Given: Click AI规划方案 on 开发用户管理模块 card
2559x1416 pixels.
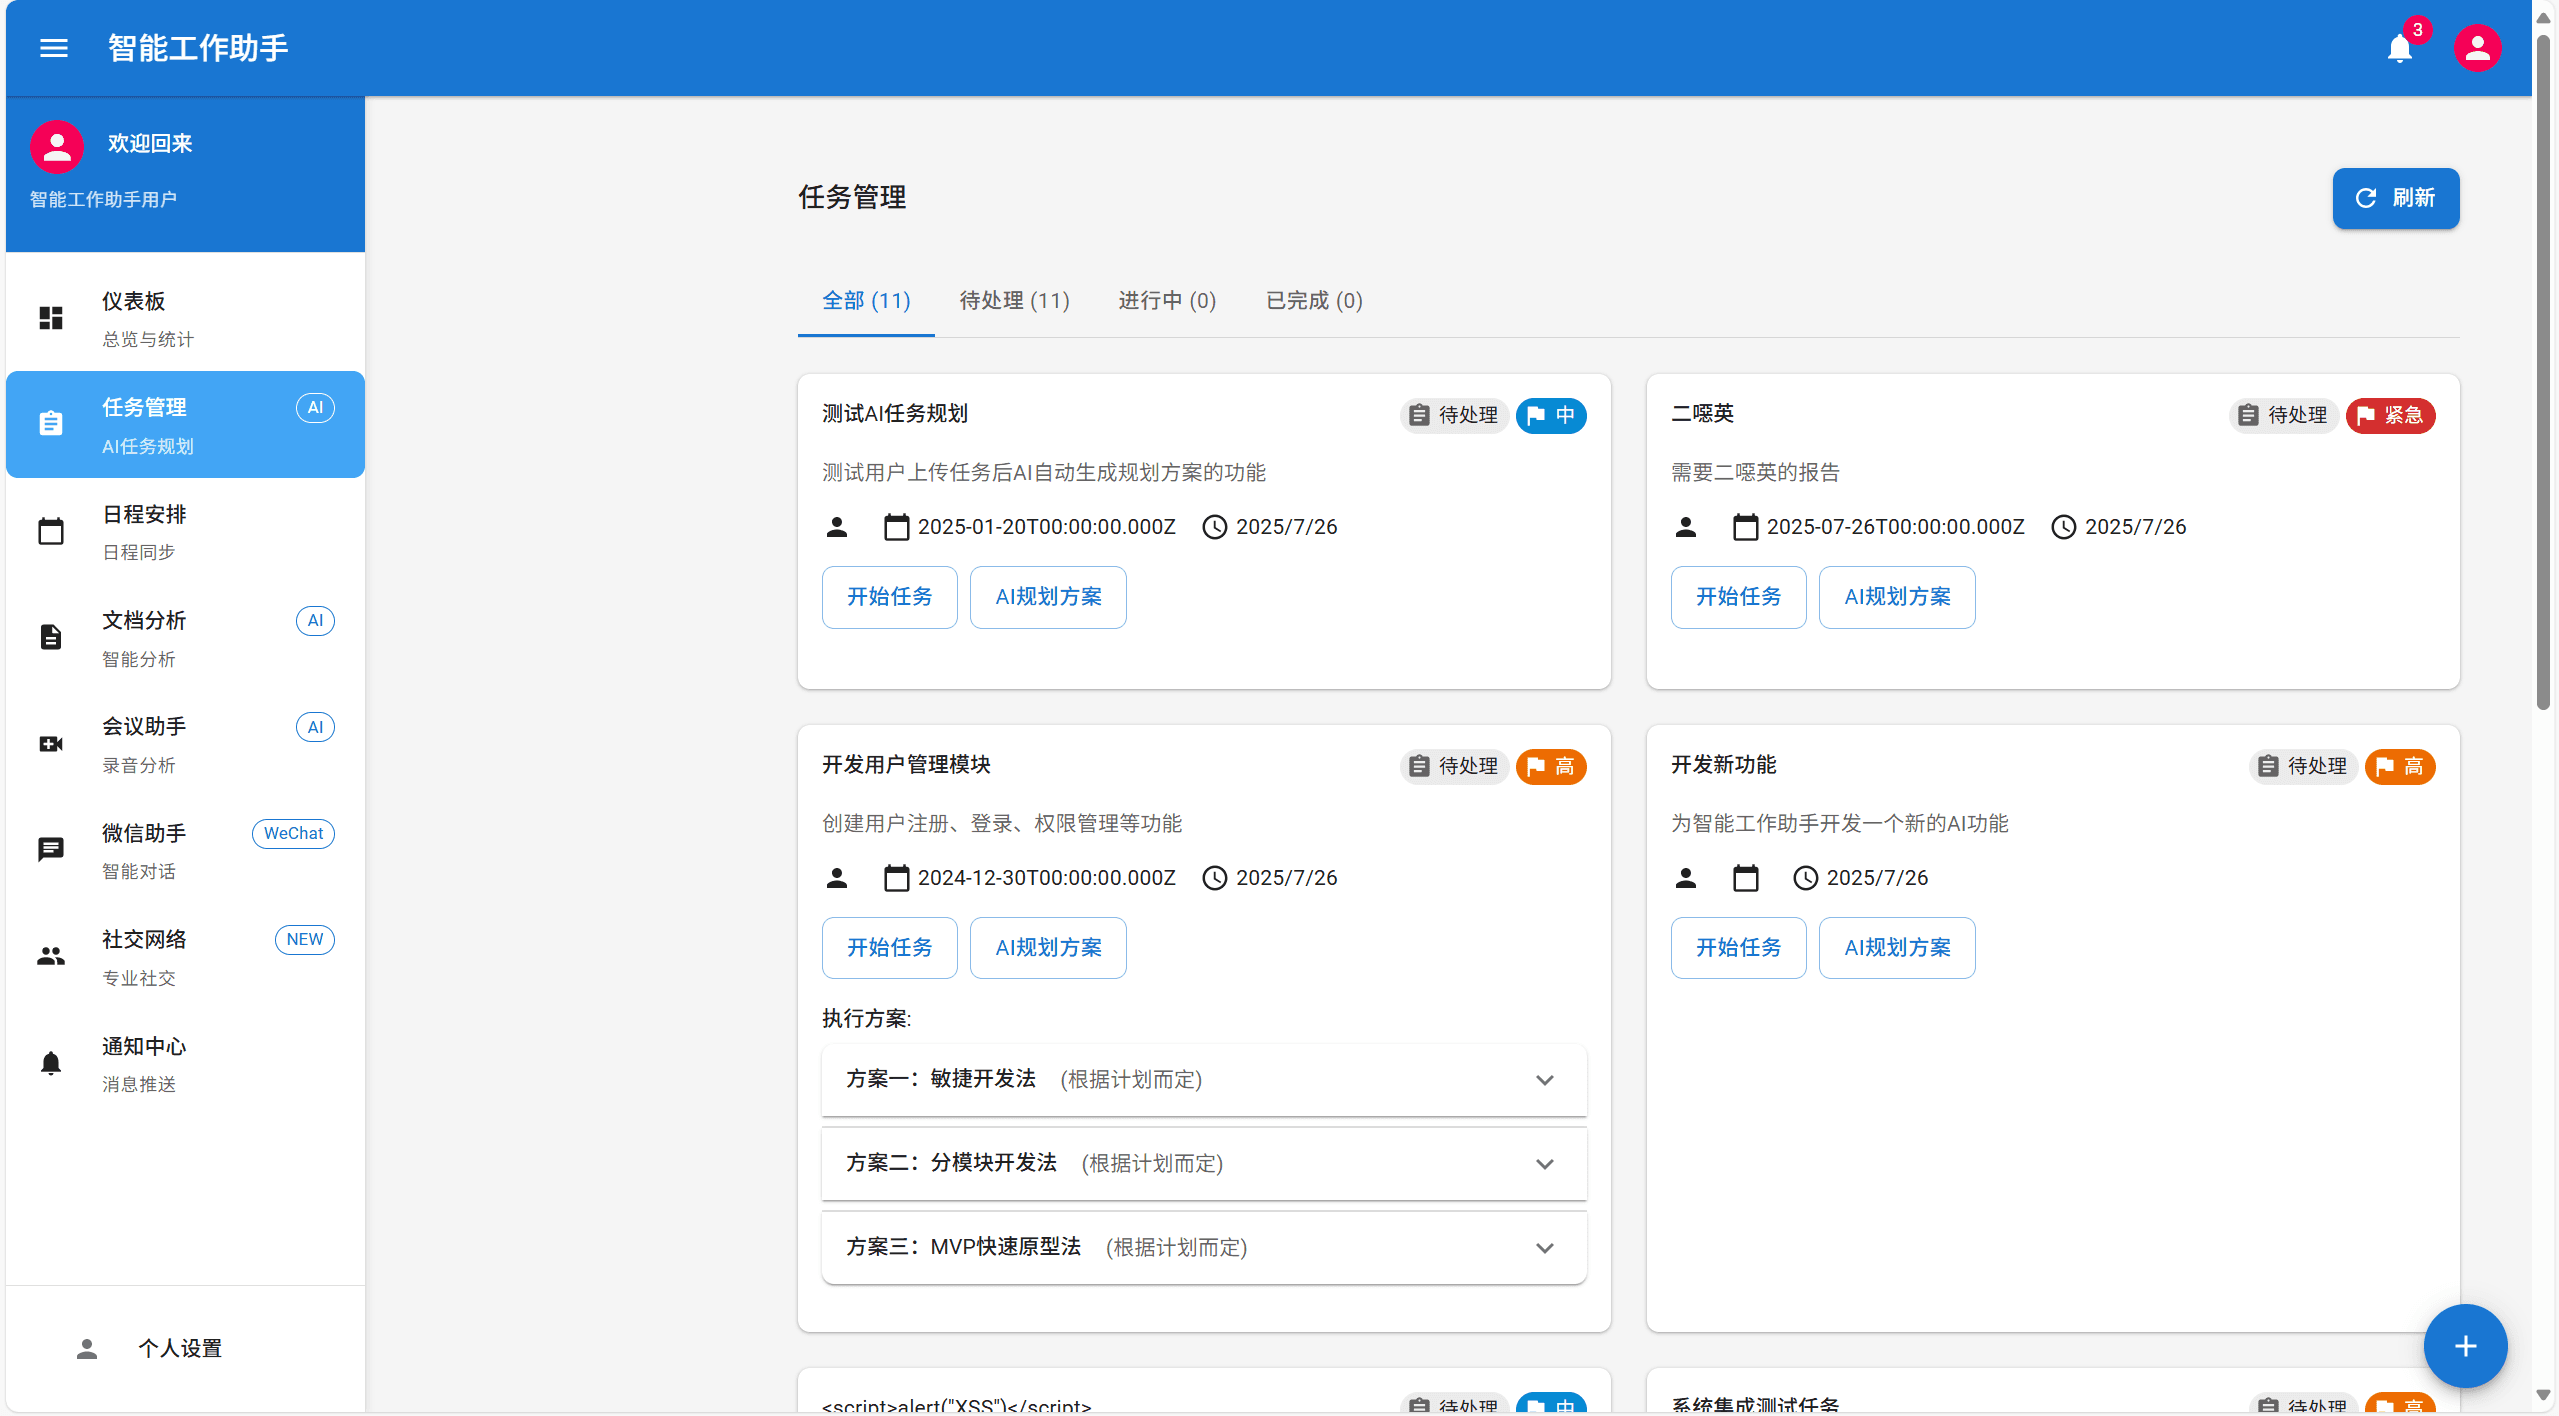Looking at the screenshot, I should [x=1048, y=949].
